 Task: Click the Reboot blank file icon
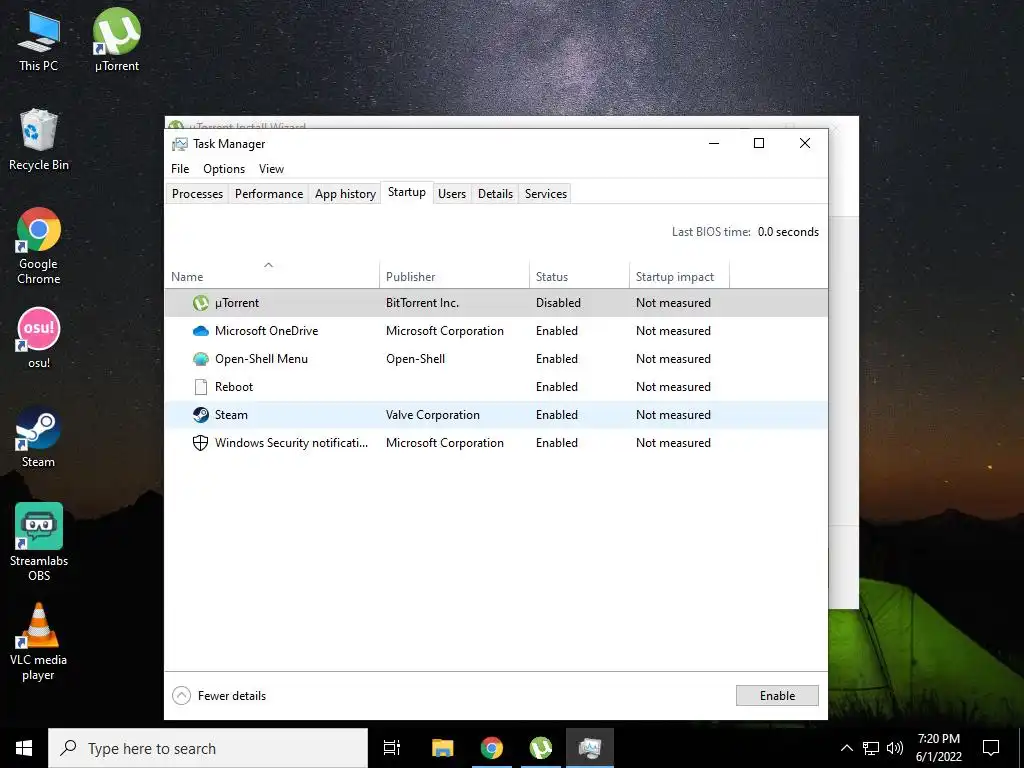tap(200, 387)
